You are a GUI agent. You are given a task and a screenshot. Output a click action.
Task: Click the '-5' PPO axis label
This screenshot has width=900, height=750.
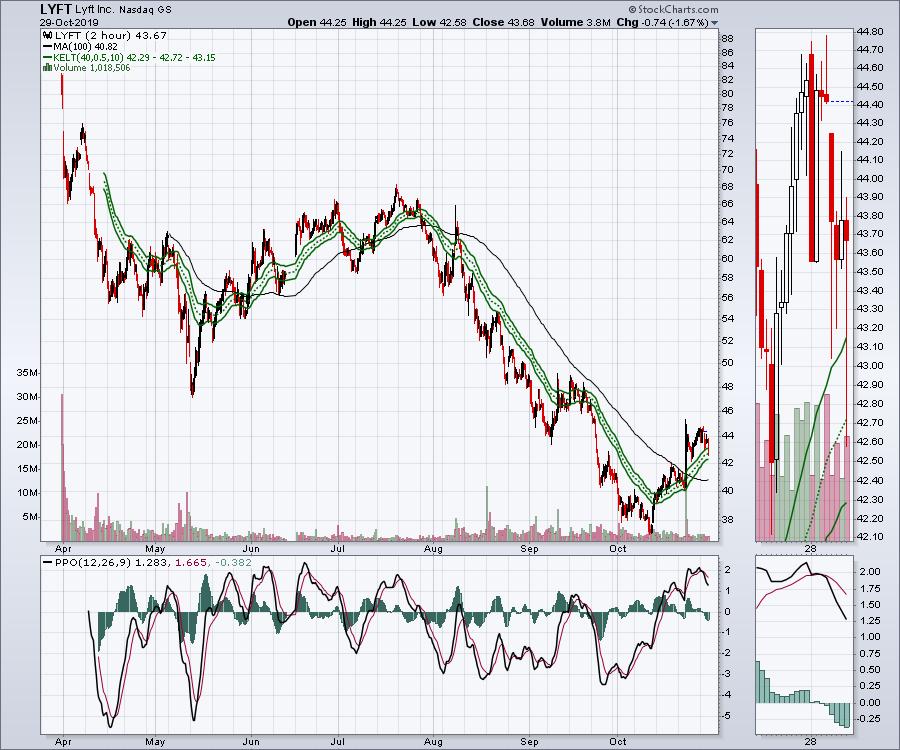(x=727, y=716)
